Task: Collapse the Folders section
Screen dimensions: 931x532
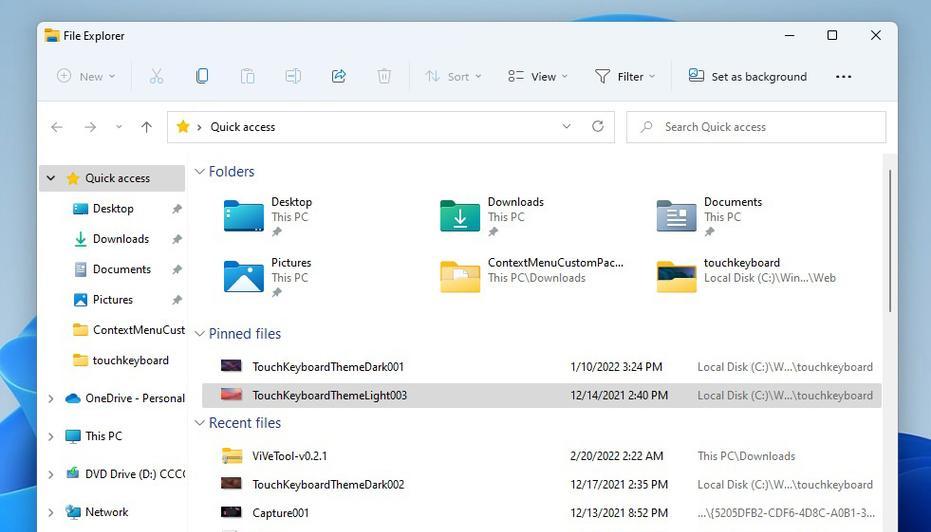Action: (x=200, y=172)
